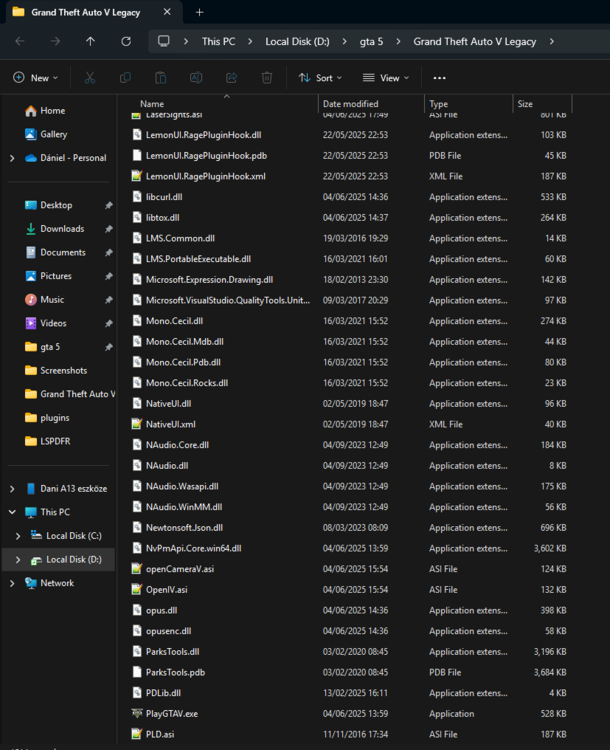610x750 pixels.
Task: Sort by the Type column header
Action: 439,104
